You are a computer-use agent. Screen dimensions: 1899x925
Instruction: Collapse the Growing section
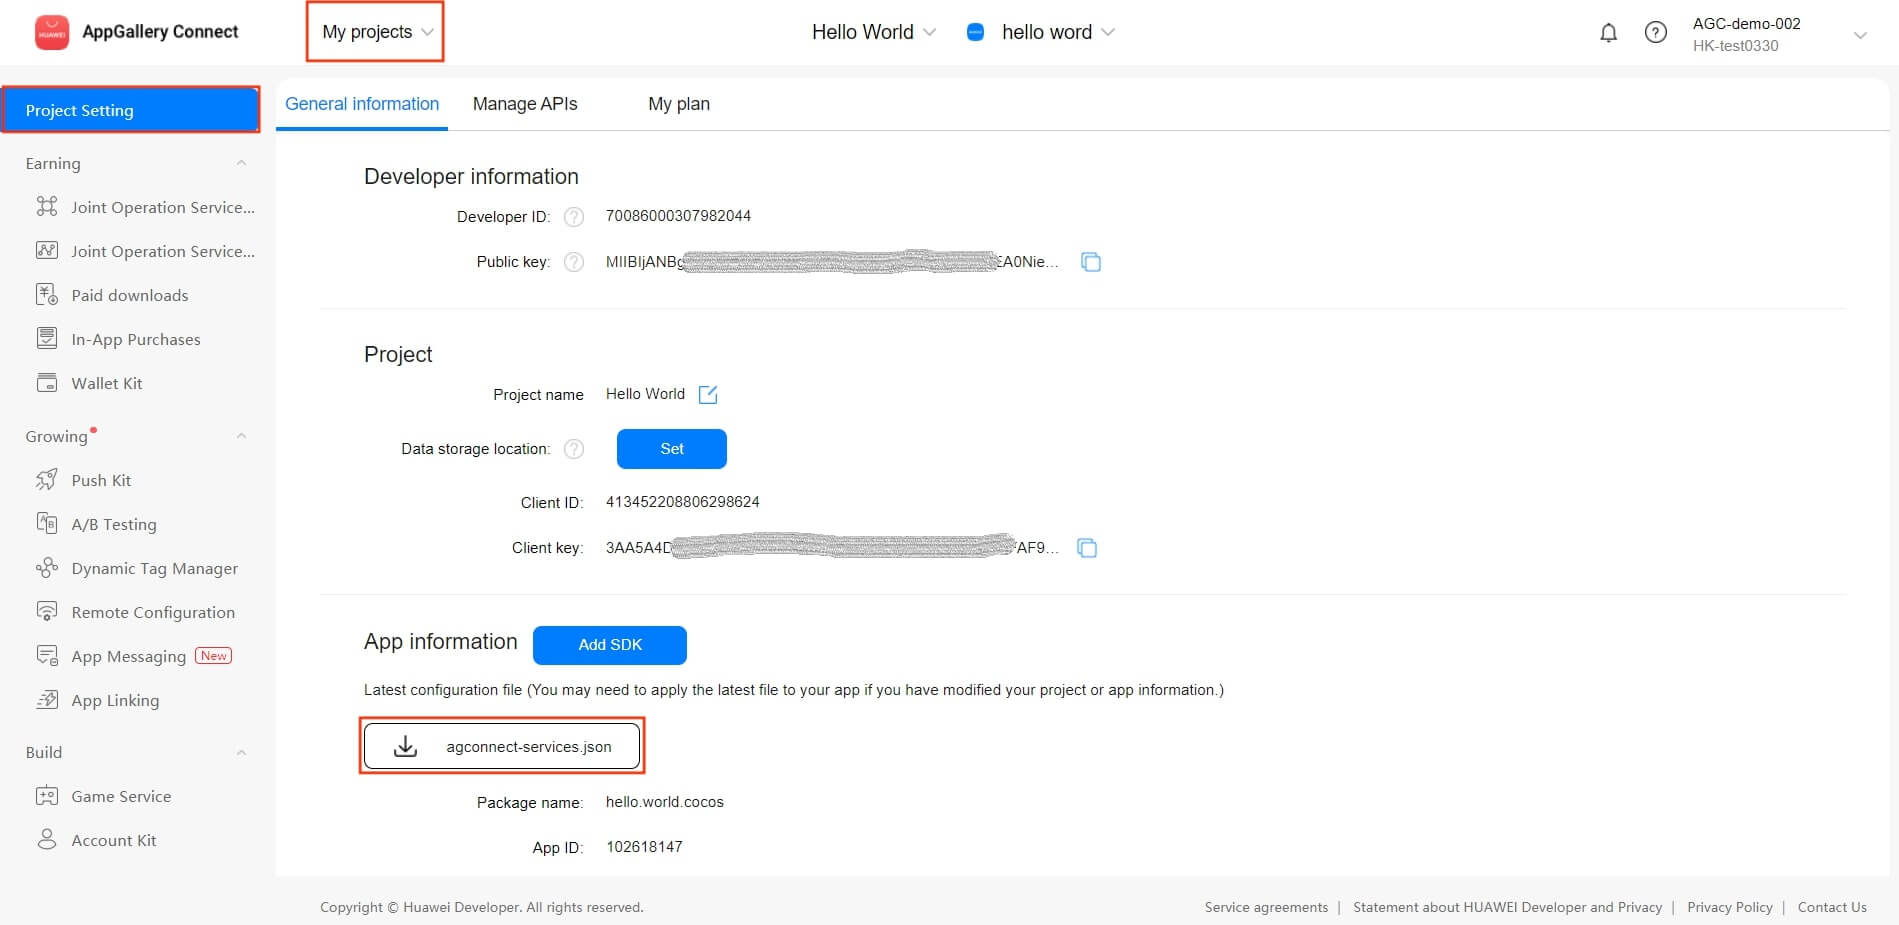(241, 436)
